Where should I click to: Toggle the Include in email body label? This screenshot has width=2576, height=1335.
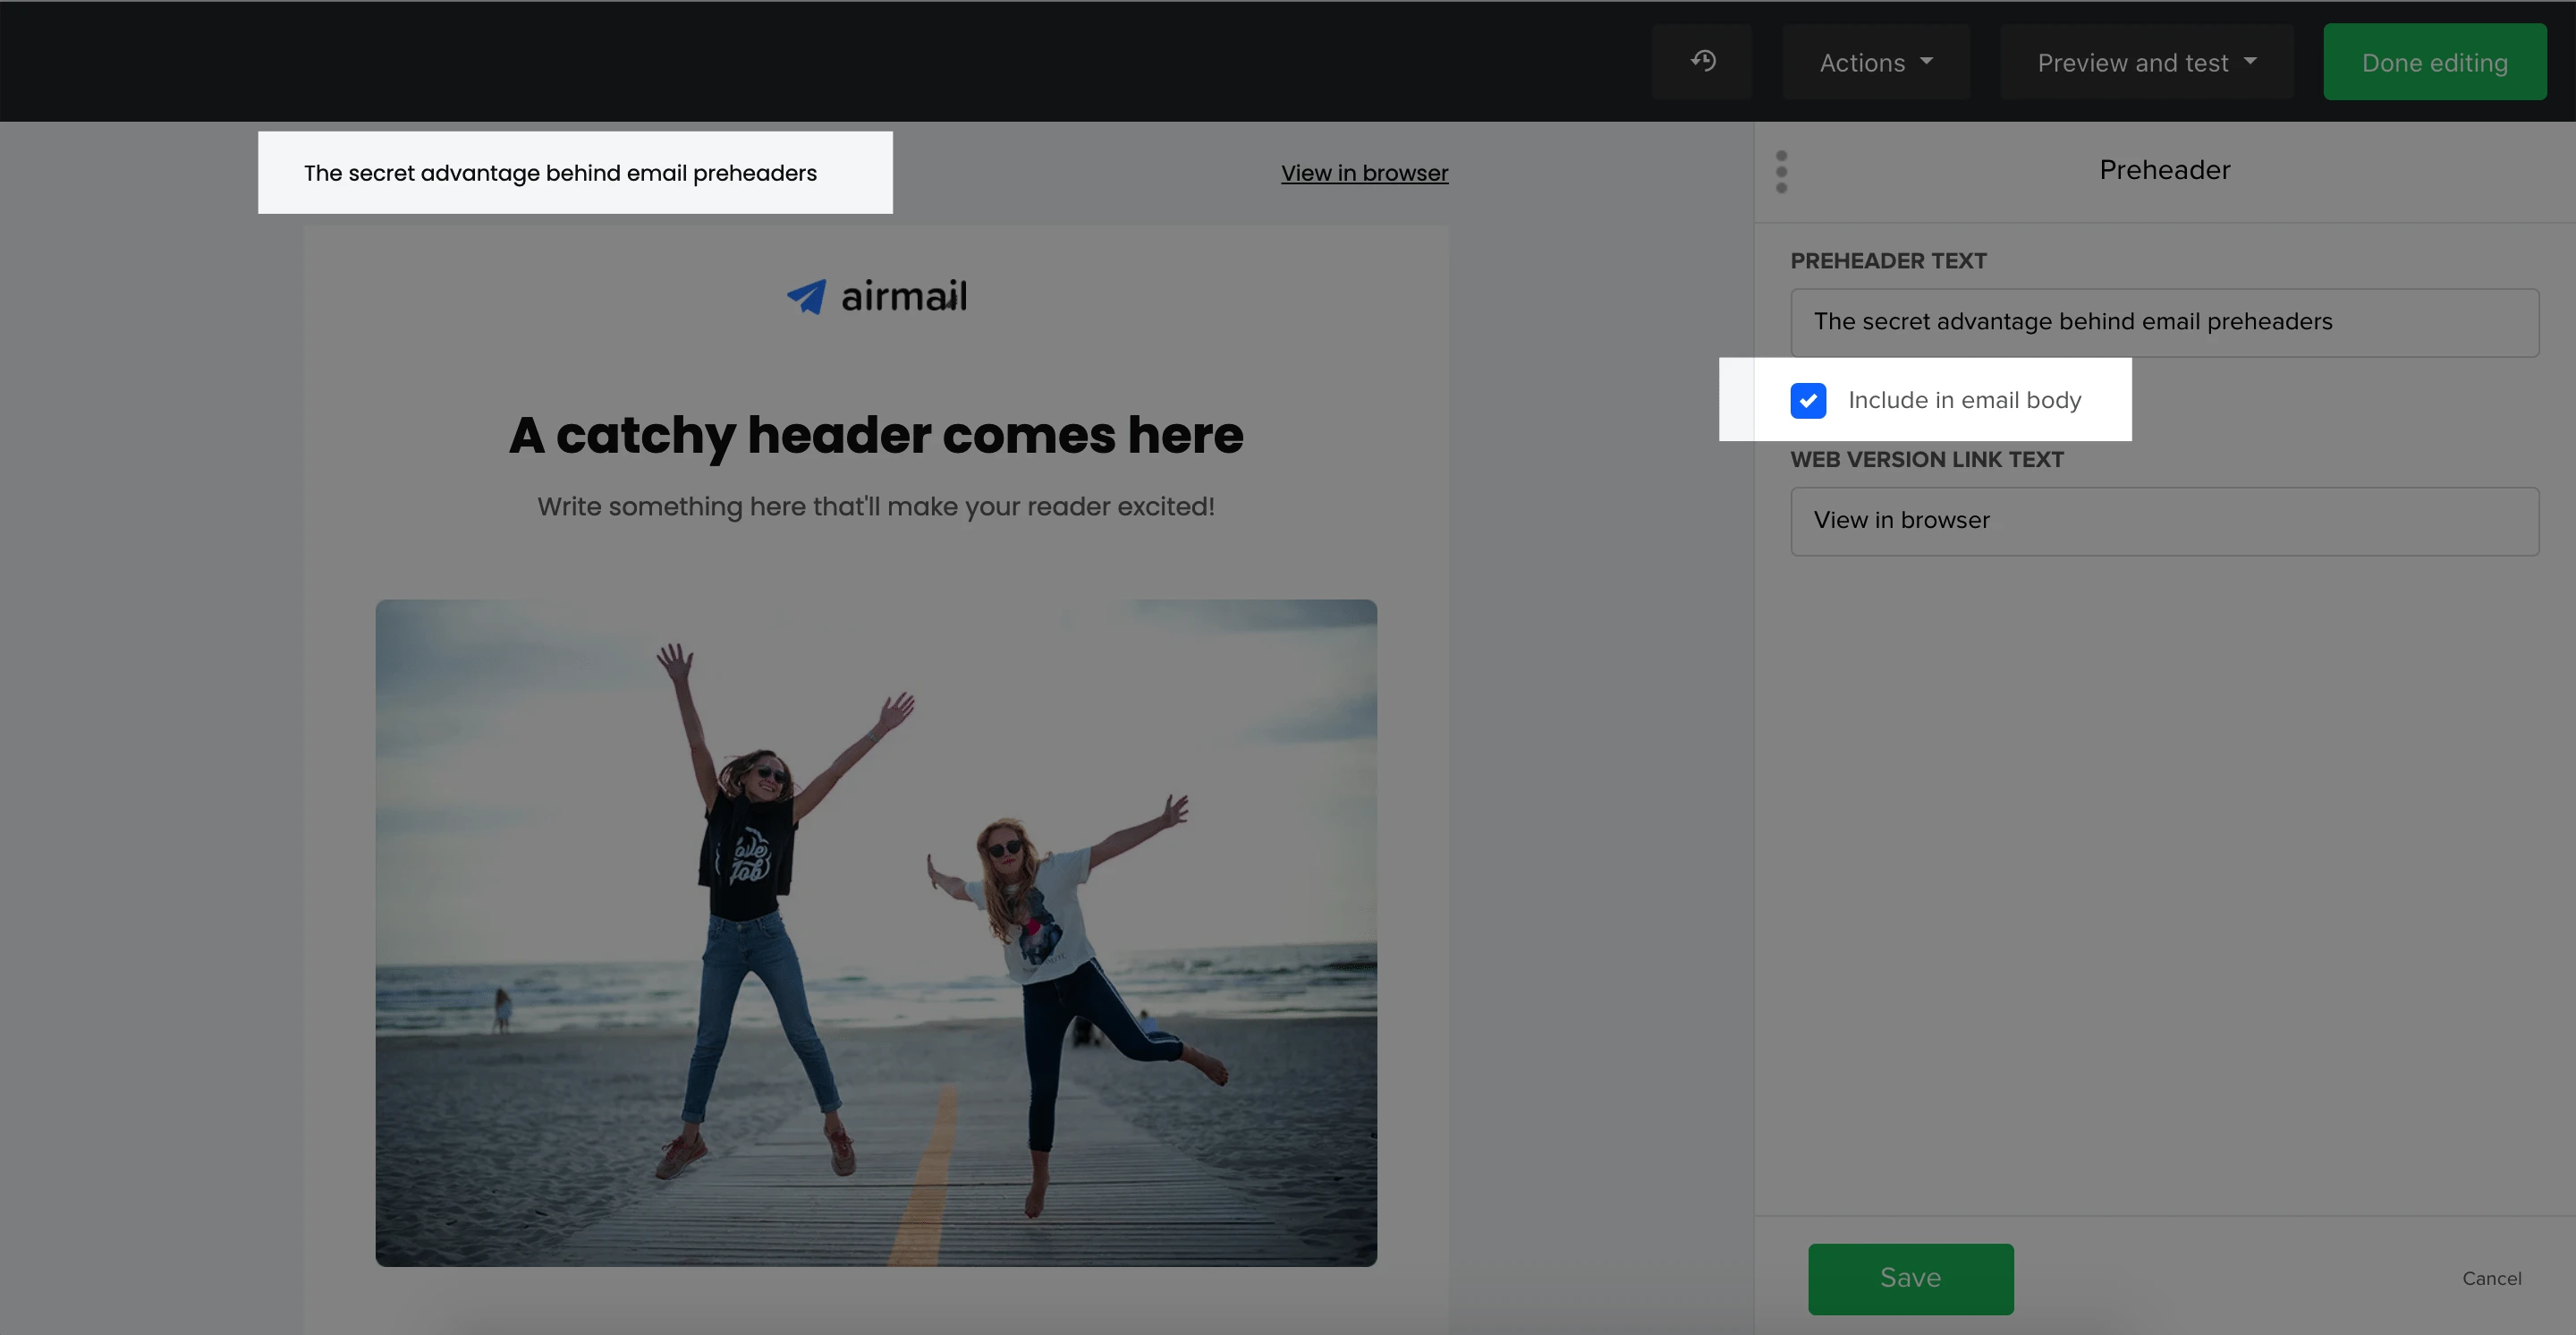tap(1964, 400)
